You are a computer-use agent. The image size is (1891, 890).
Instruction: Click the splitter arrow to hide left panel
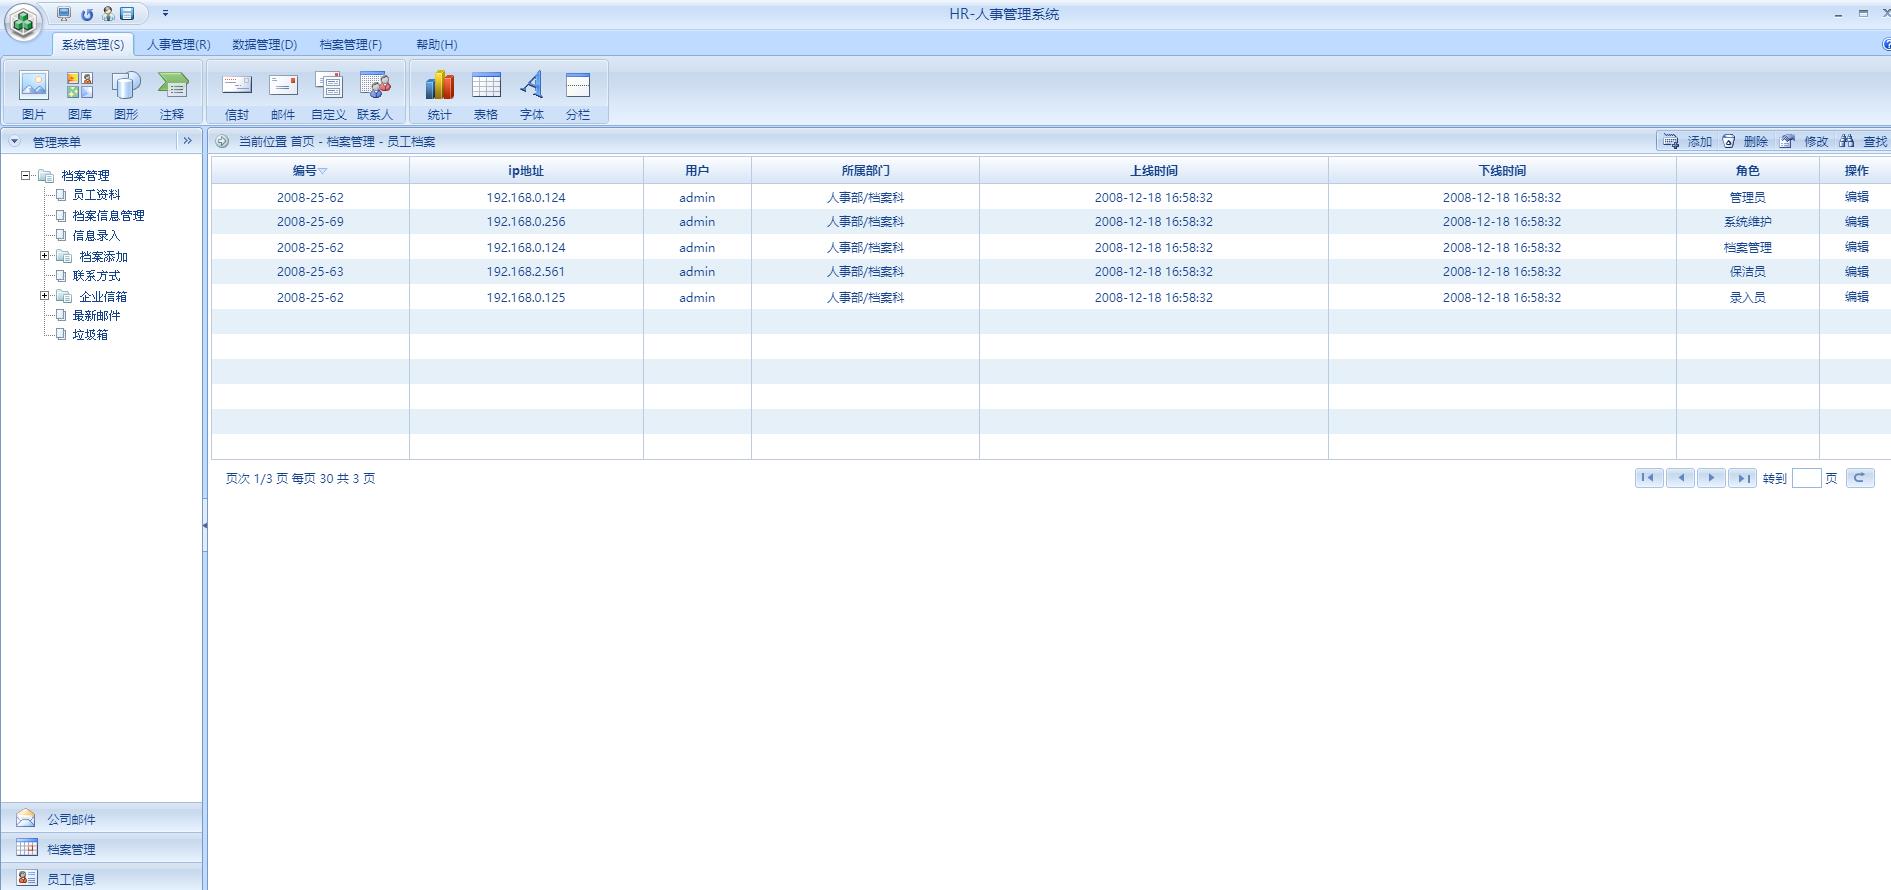pyautogui.click(x=205, y=524)
